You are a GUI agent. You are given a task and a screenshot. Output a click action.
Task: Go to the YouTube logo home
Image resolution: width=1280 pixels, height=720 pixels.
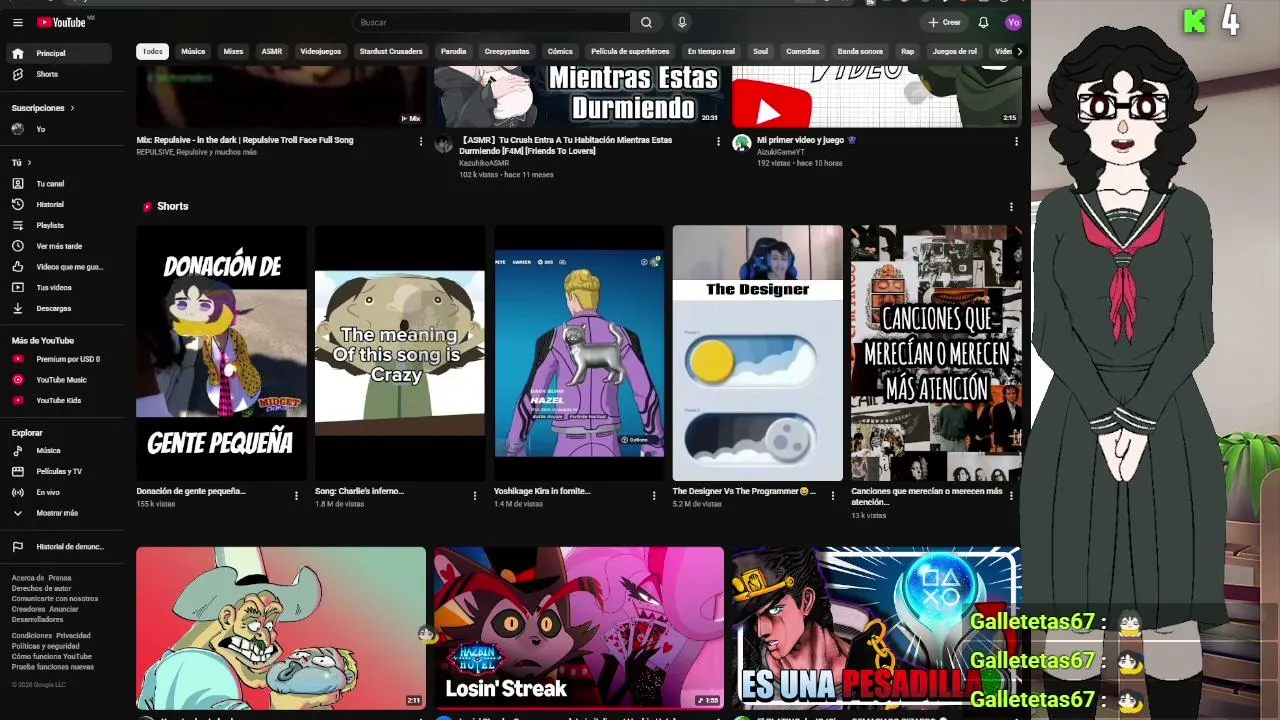(62, 22)
